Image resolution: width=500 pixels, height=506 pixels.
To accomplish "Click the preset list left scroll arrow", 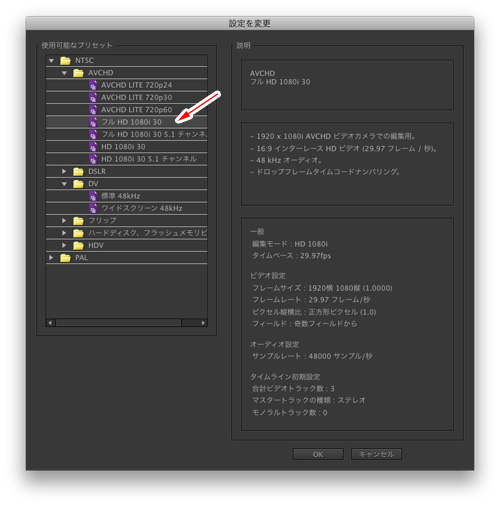I will point(50,323).
